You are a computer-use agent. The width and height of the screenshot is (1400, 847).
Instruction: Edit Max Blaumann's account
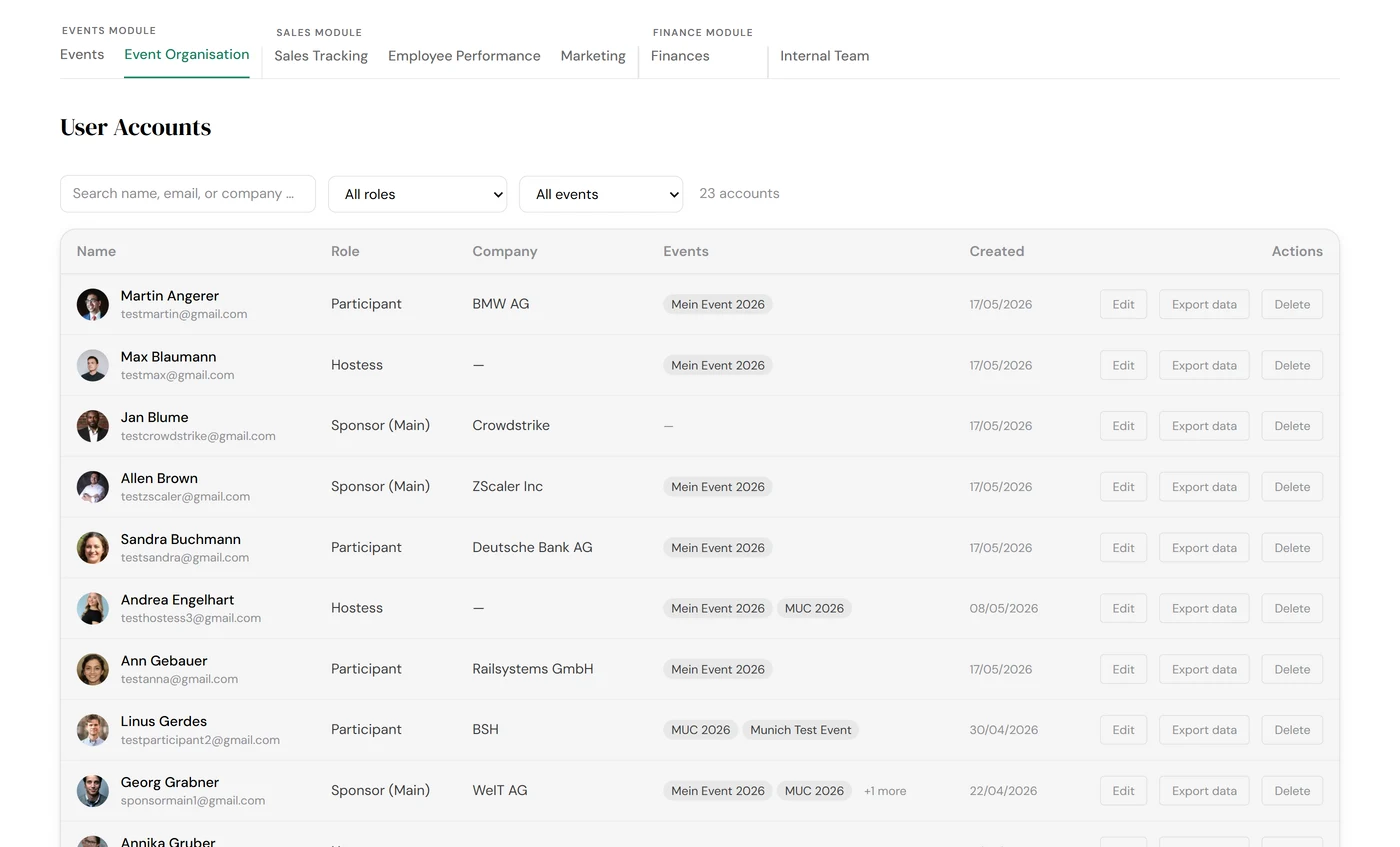click(x=1123, y=365)
